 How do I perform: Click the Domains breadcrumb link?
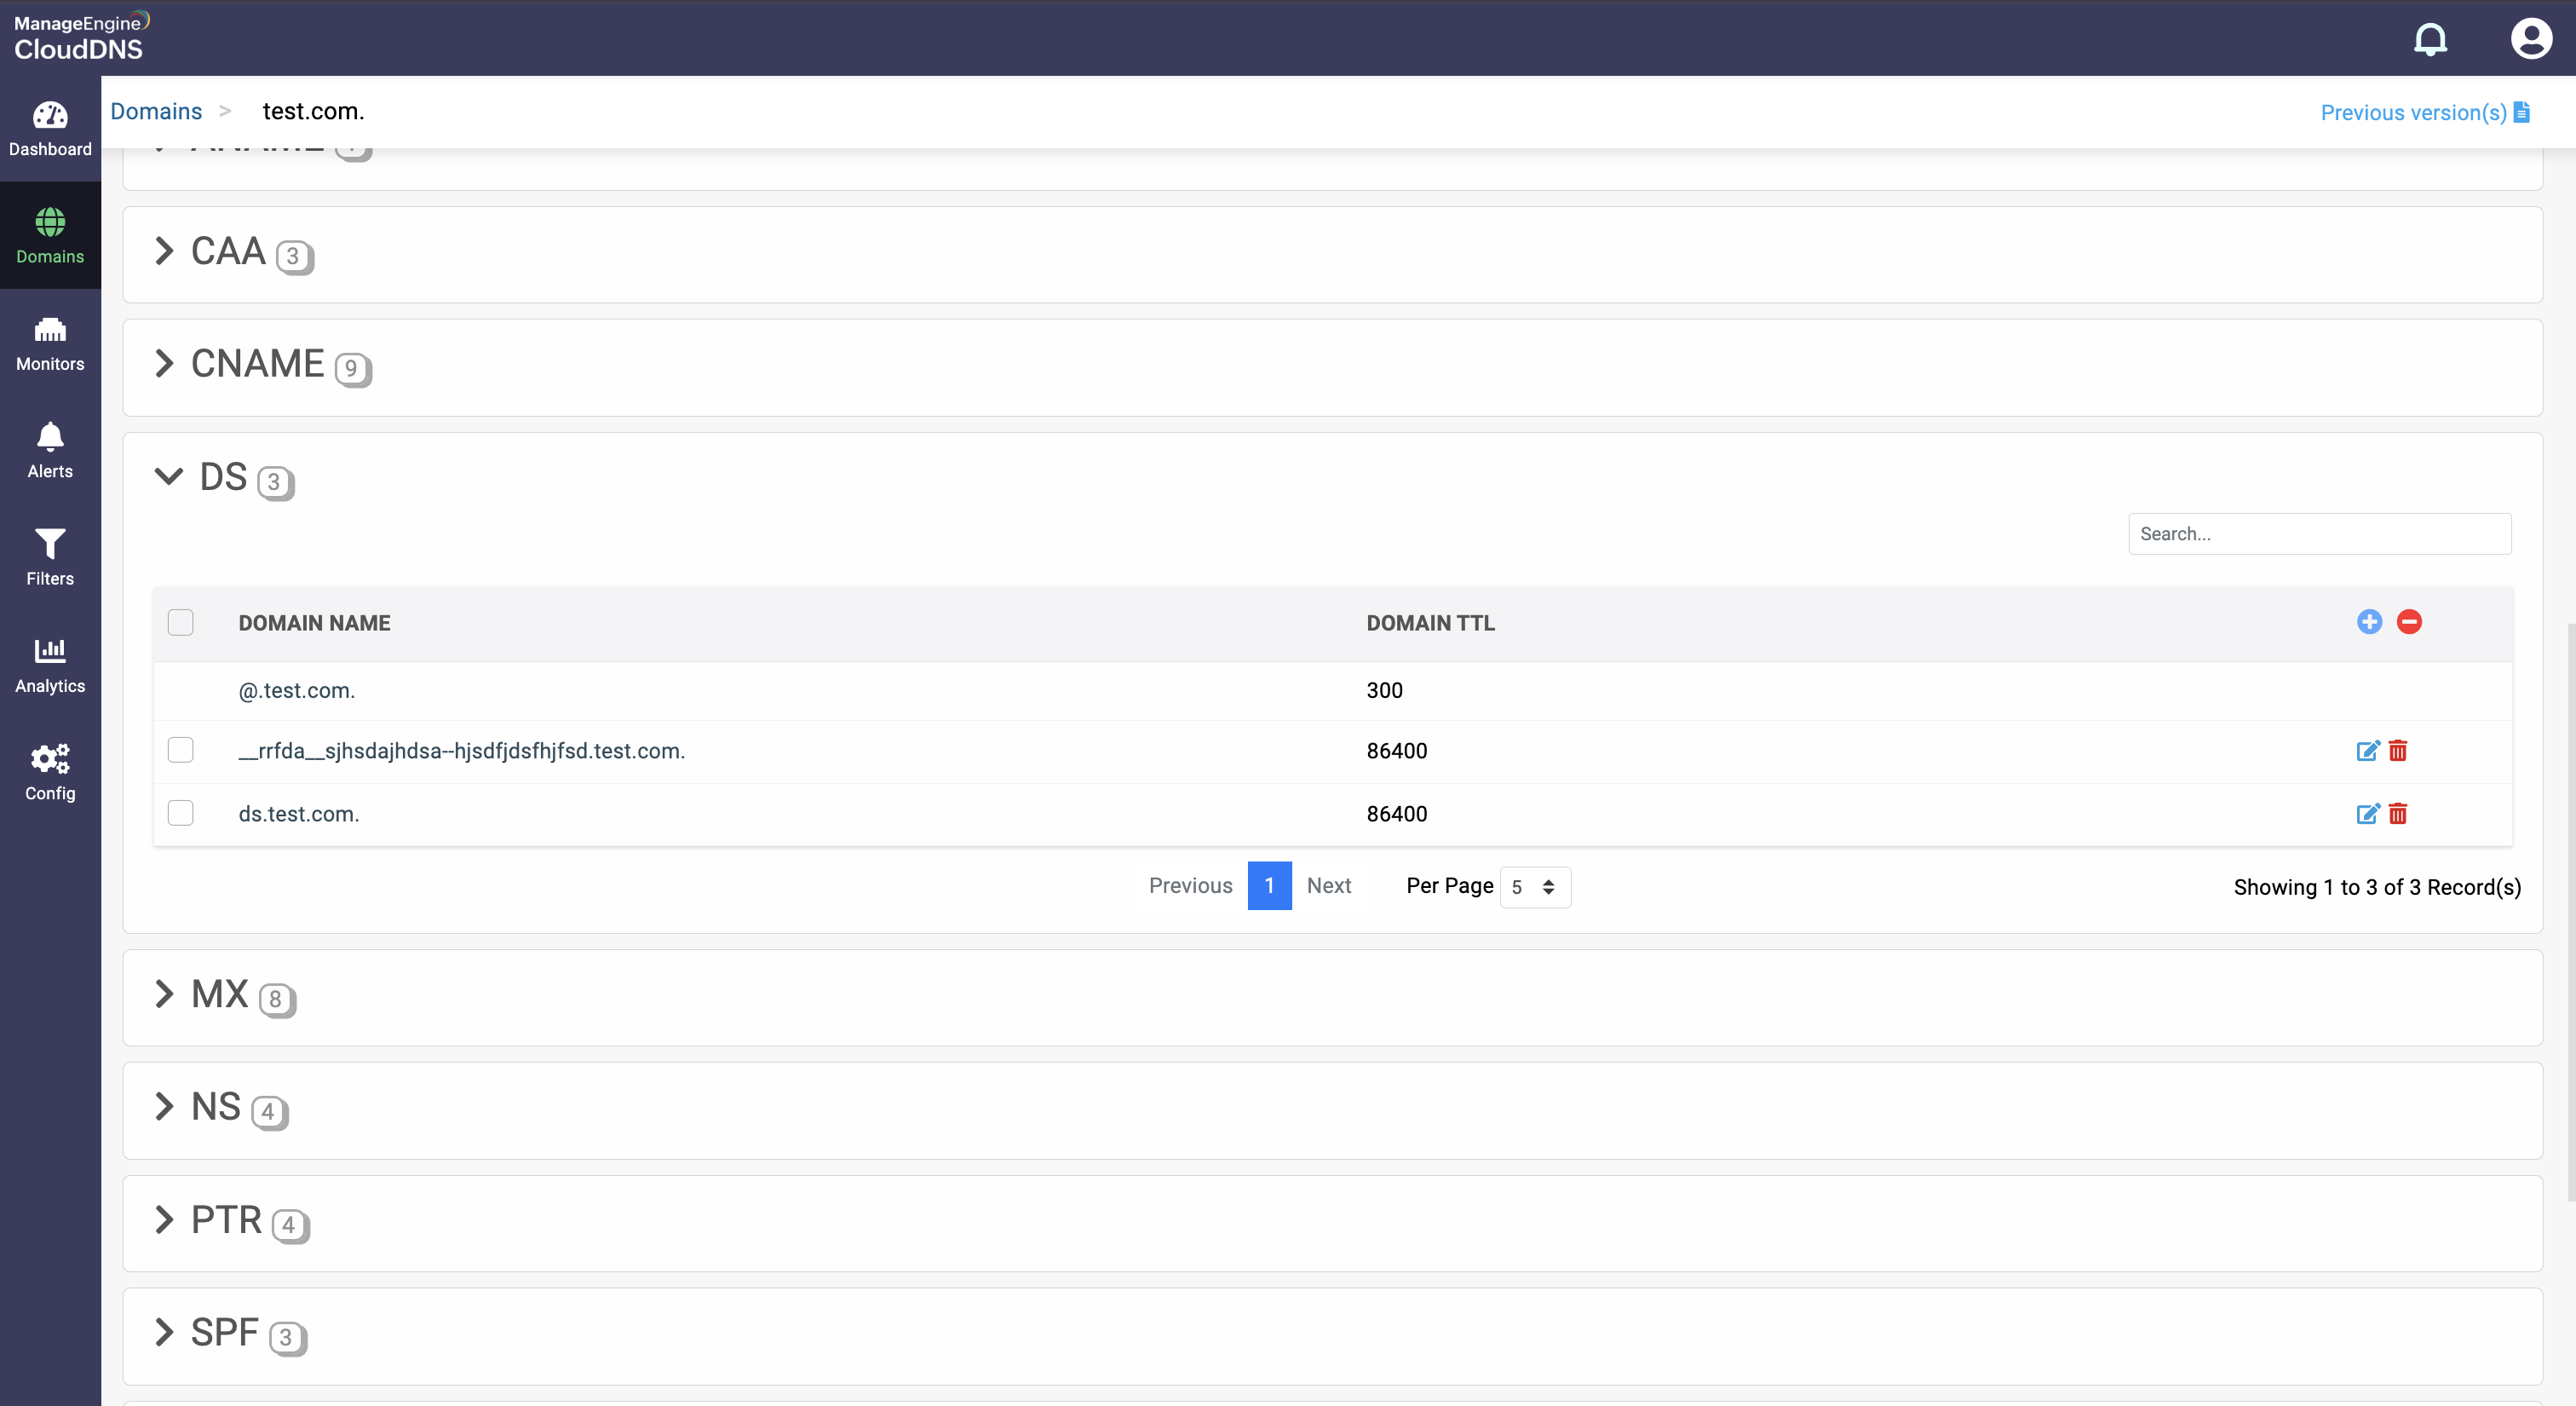156,111
